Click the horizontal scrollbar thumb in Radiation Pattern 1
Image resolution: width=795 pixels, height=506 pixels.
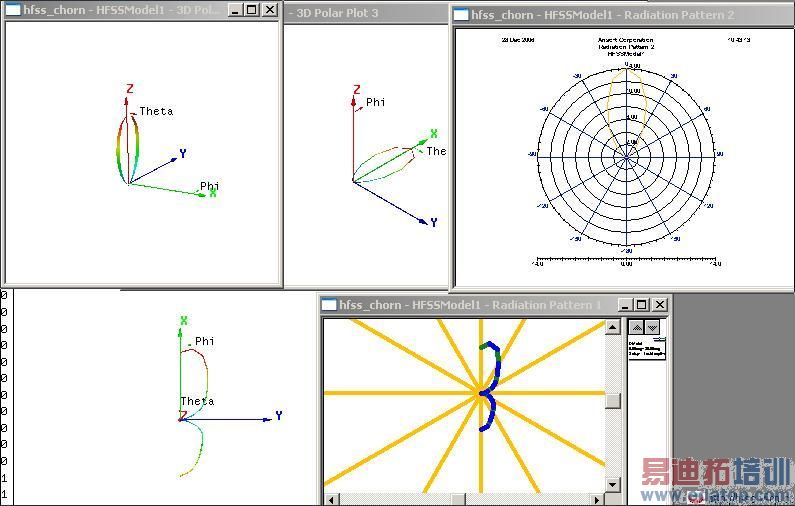(x=458, y=500)
